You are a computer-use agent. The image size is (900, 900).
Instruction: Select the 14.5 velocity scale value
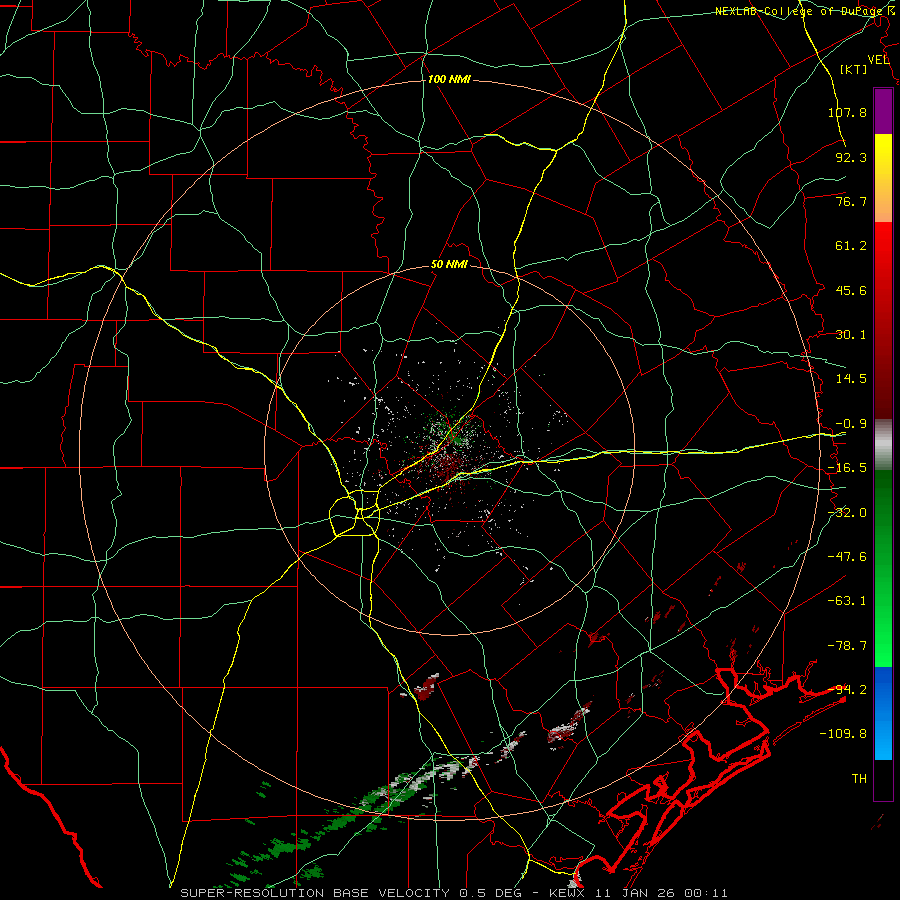(x=851, y=379)
